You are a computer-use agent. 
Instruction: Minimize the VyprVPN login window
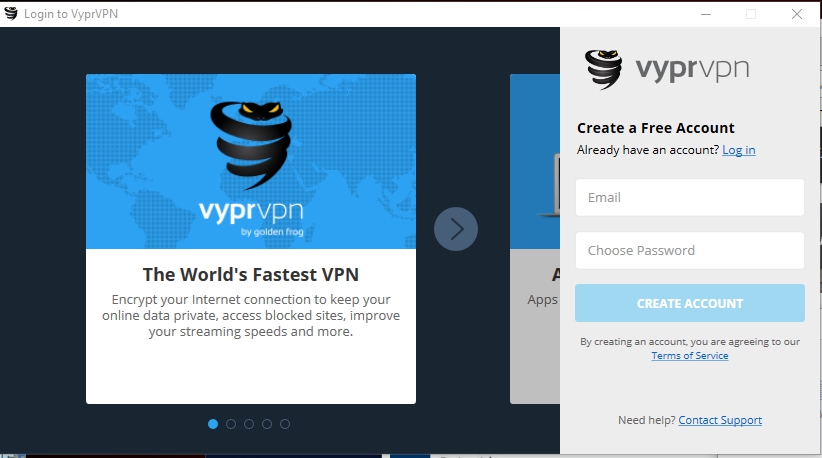(706, 14)
